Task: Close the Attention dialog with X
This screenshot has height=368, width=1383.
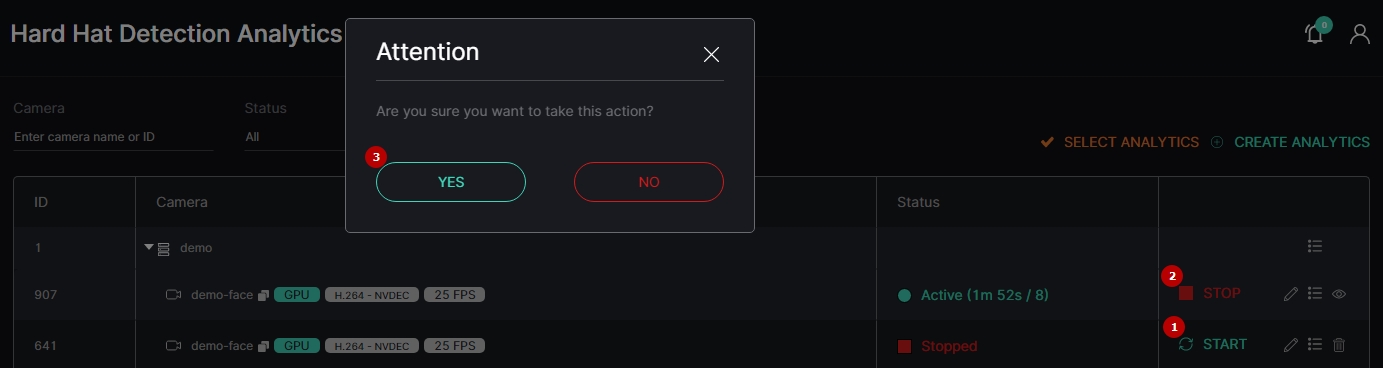Action: click(x=712, y=54)
